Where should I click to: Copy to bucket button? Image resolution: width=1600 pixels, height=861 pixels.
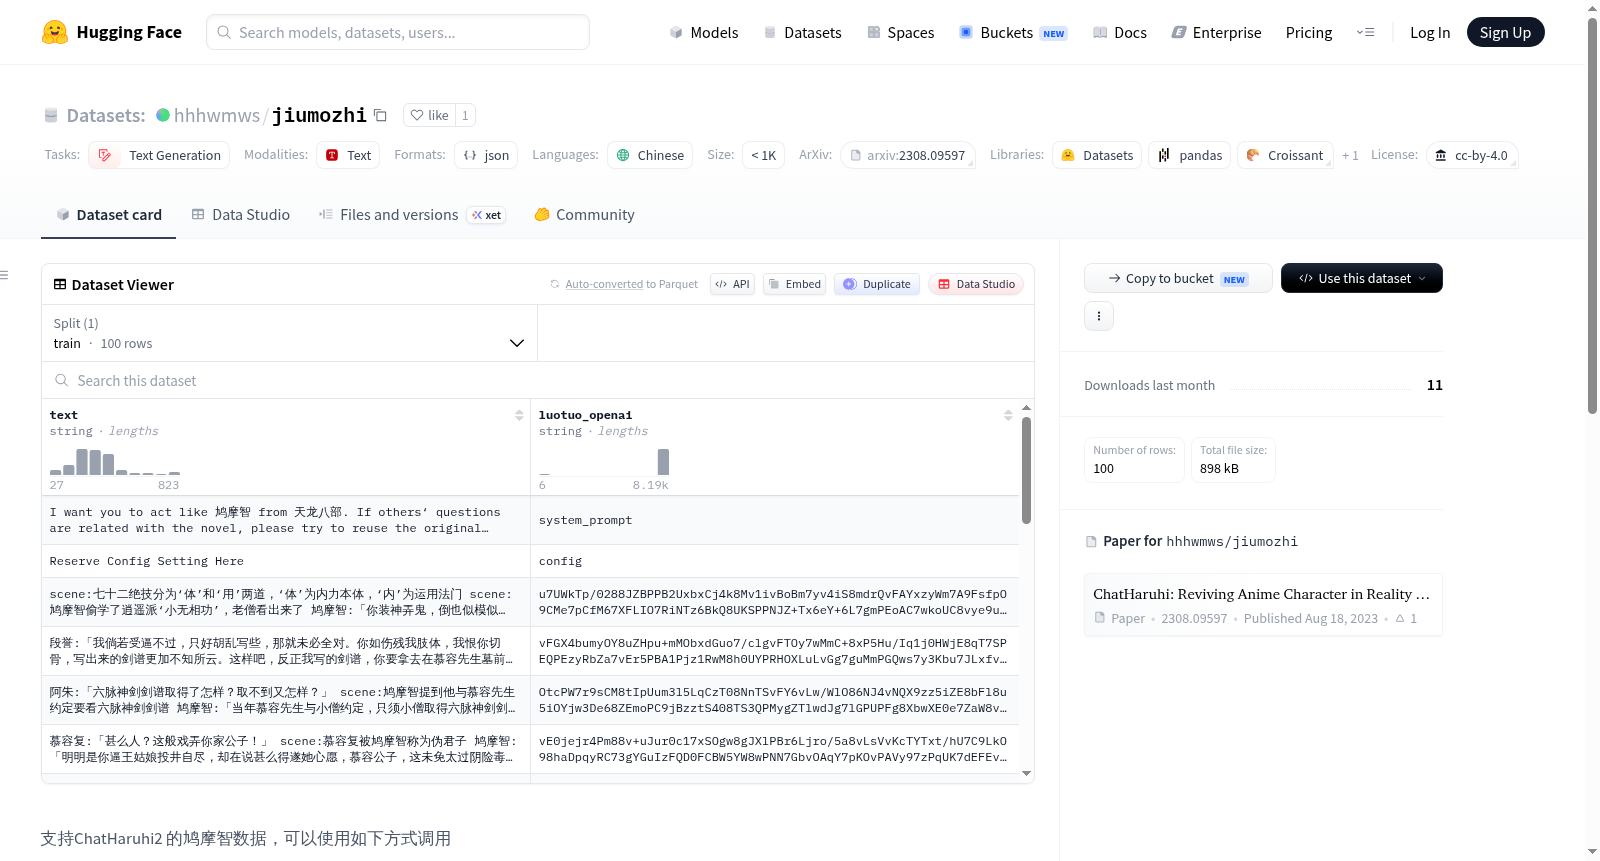coord(1178,278)
